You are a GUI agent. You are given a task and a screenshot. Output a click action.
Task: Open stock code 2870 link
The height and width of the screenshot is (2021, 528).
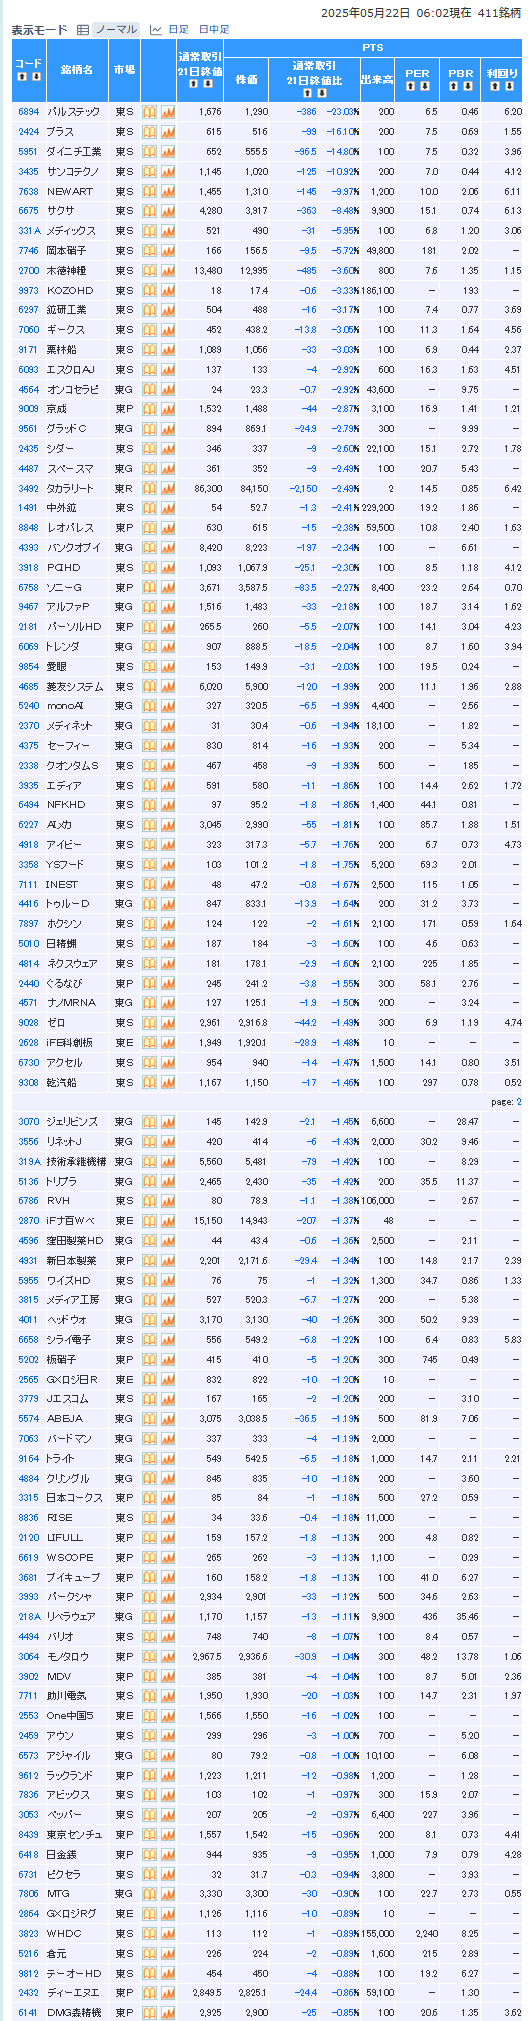coord(28,1220)
